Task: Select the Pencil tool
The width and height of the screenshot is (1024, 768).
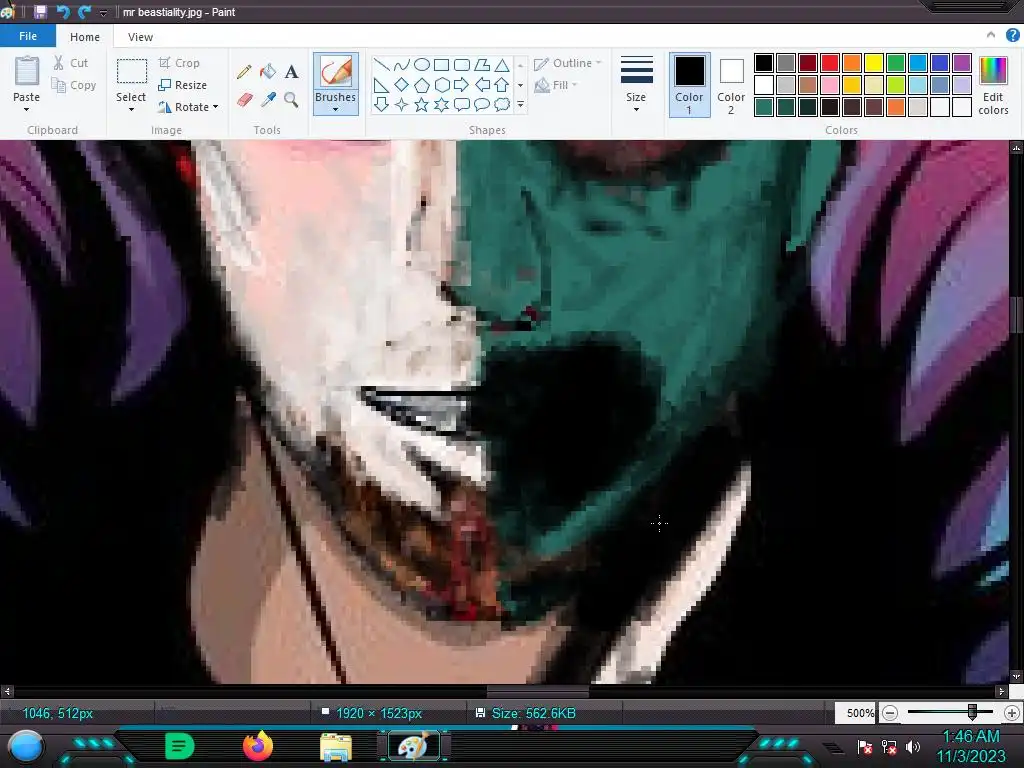Action: [244, 71]
